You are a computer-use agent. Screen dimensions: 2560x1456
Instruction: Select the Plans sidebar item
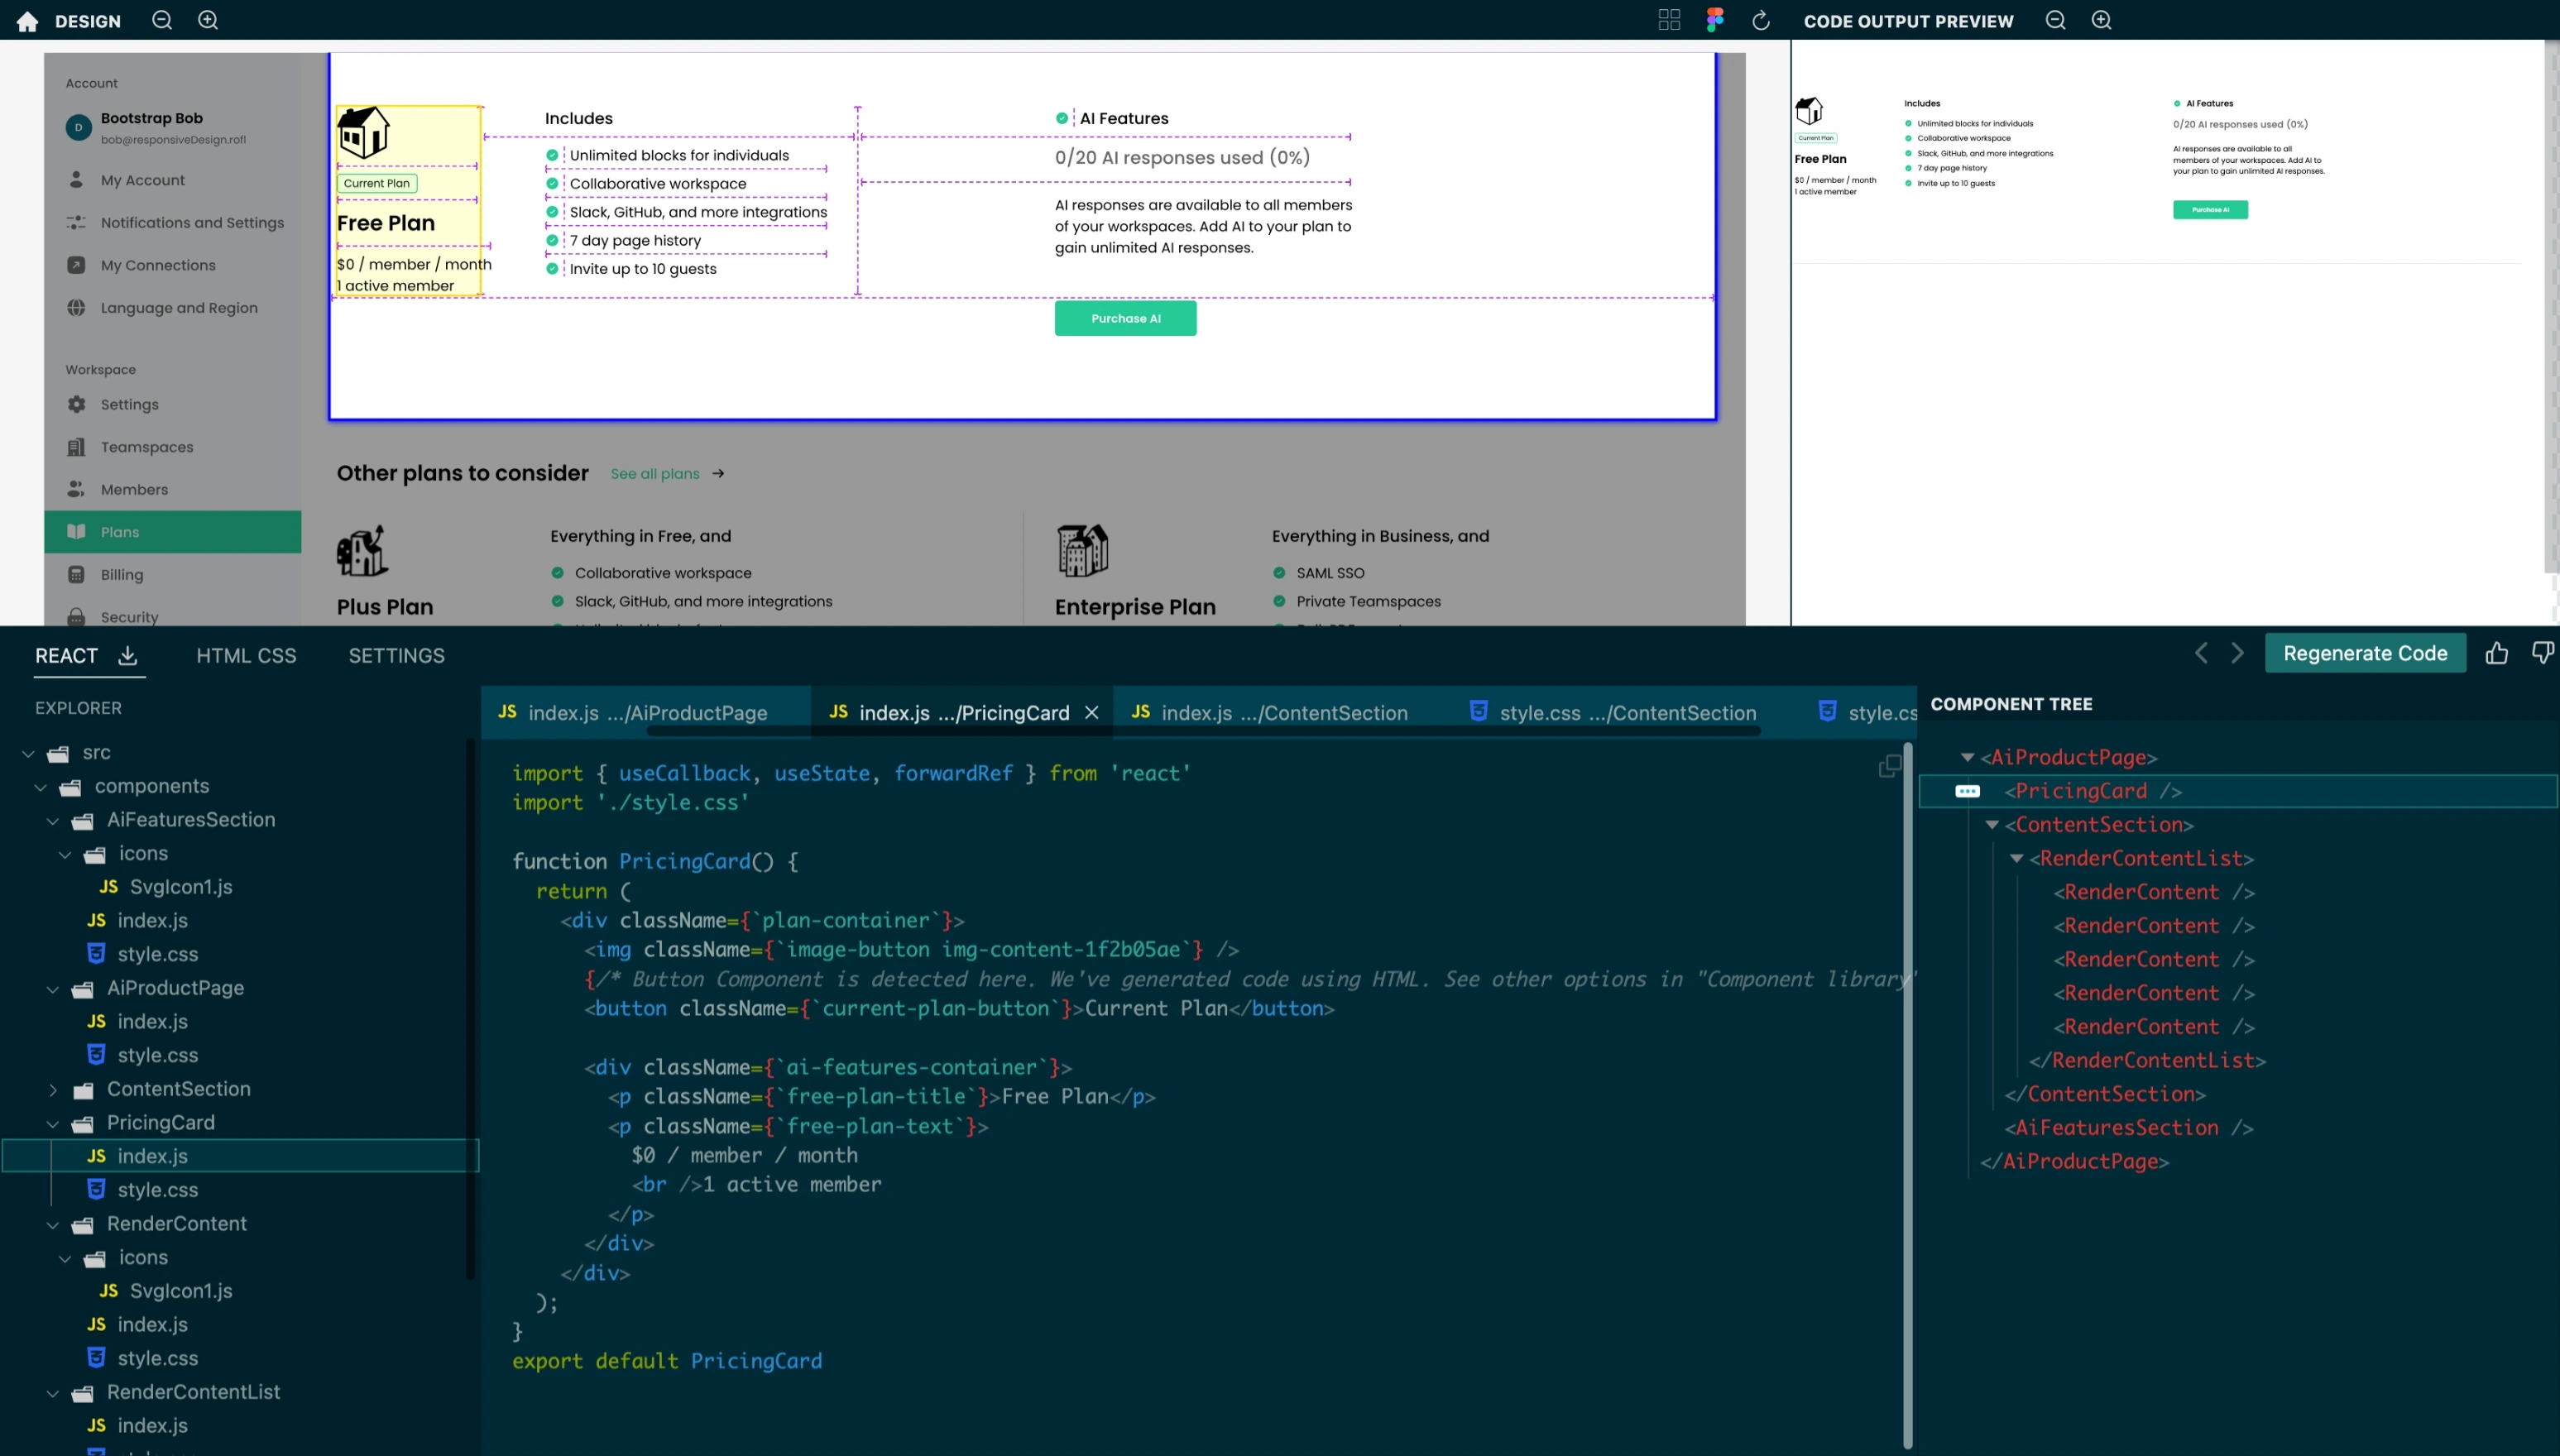pyautogui.click(x=172, y=532)
